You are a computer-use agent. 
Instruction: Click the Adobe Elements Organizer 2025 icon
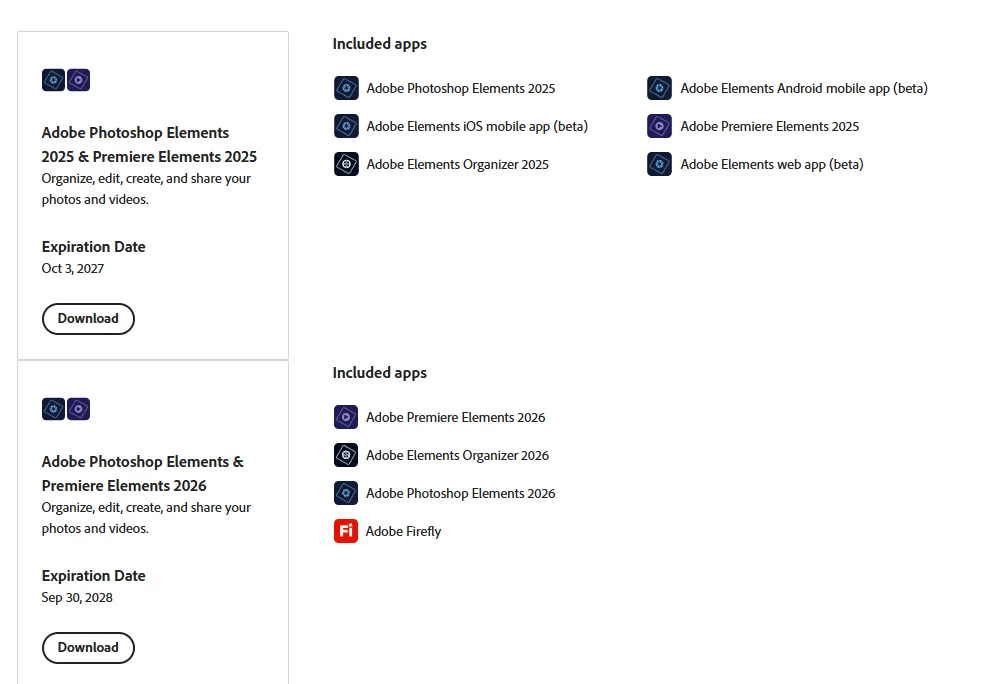[x=346, y=164]
